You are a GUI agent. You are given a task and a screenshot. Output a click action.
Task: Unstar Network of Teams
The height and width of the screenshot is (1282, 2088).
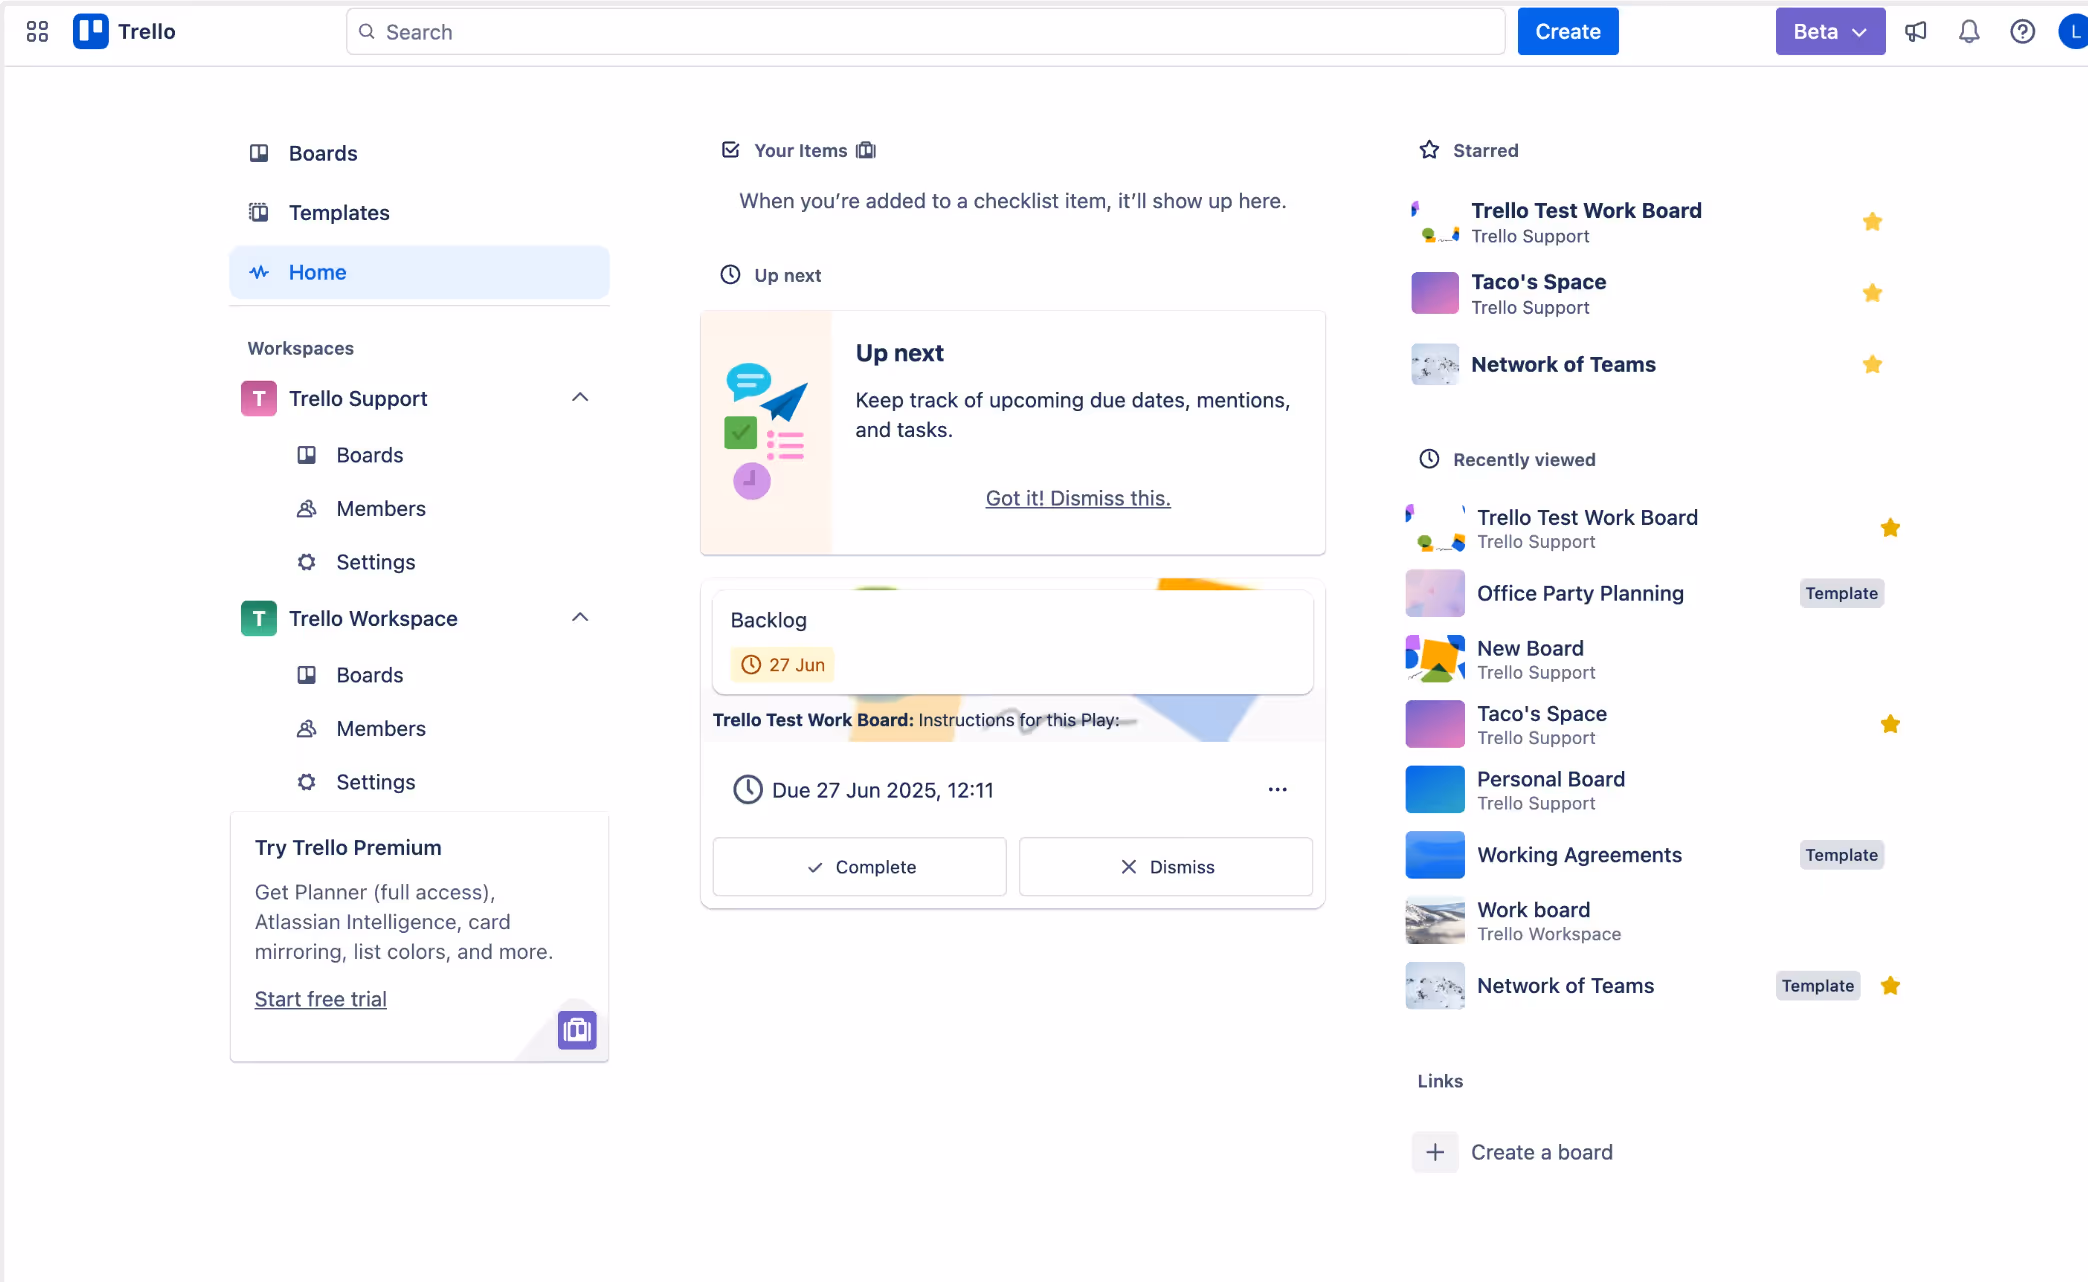click(x=1873, y=364)
